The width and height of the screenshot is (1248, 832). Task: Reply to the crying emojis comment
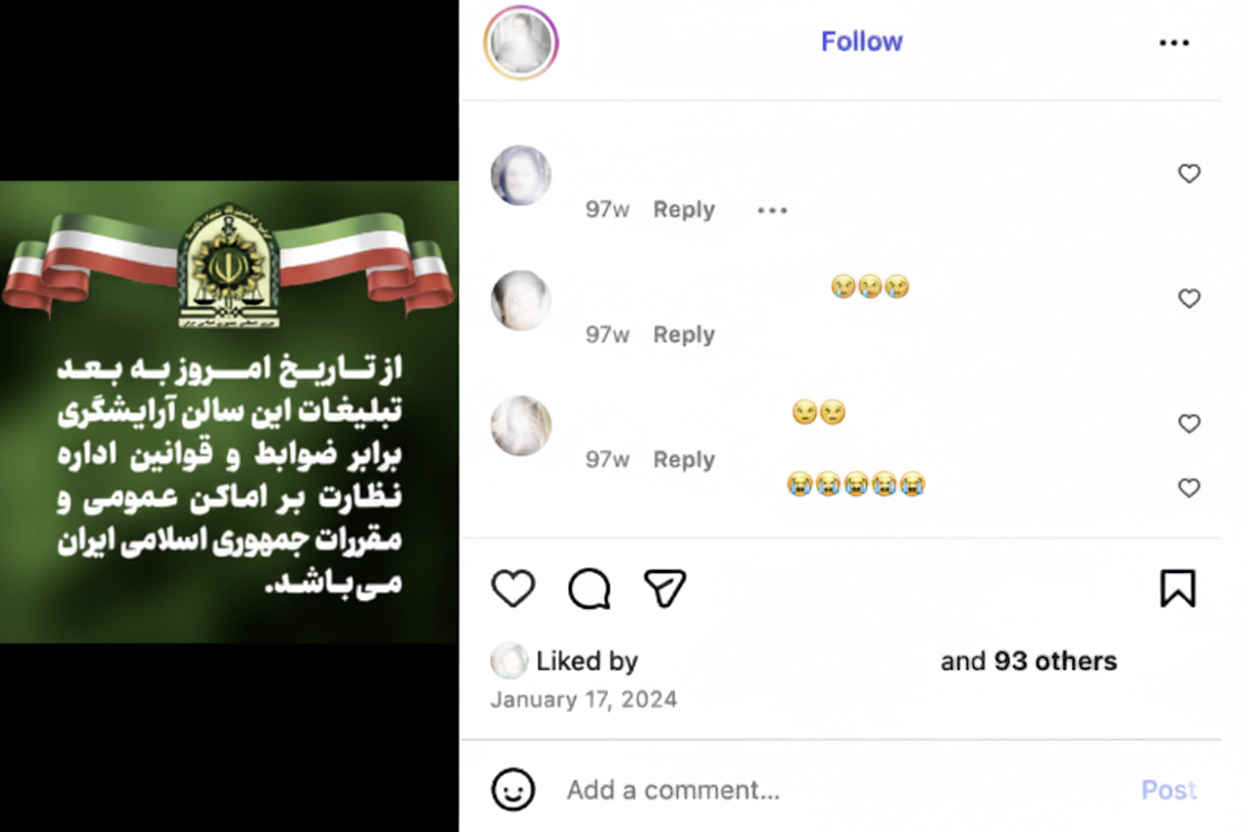click(x=684, y=335)
